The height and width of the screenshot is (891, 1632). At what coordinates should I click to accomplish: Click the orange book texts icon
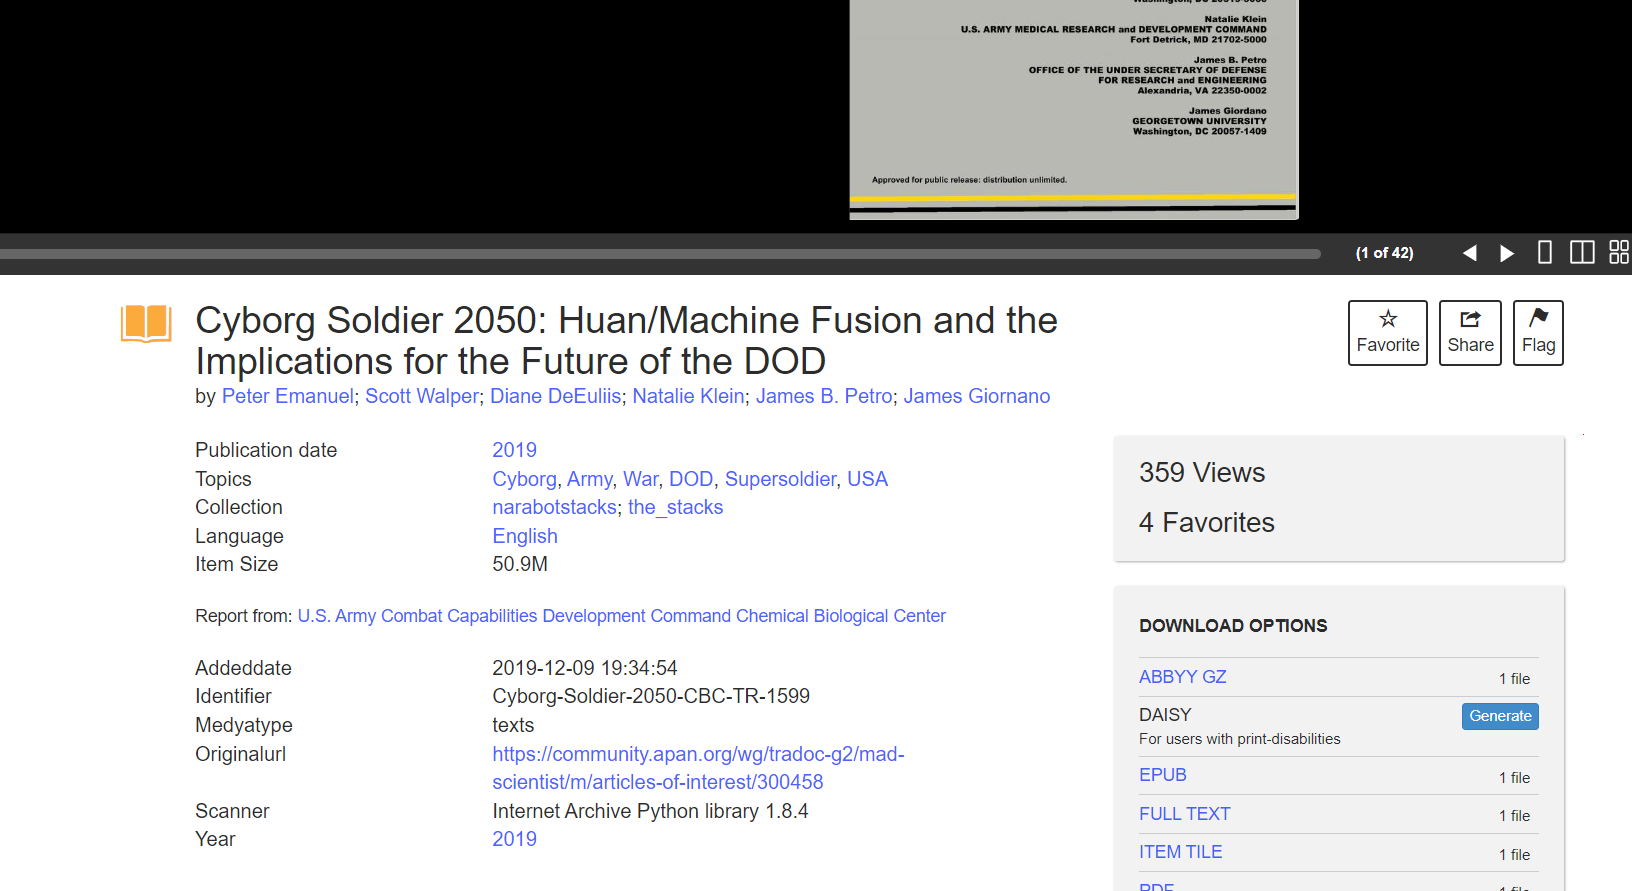(146, 323)
